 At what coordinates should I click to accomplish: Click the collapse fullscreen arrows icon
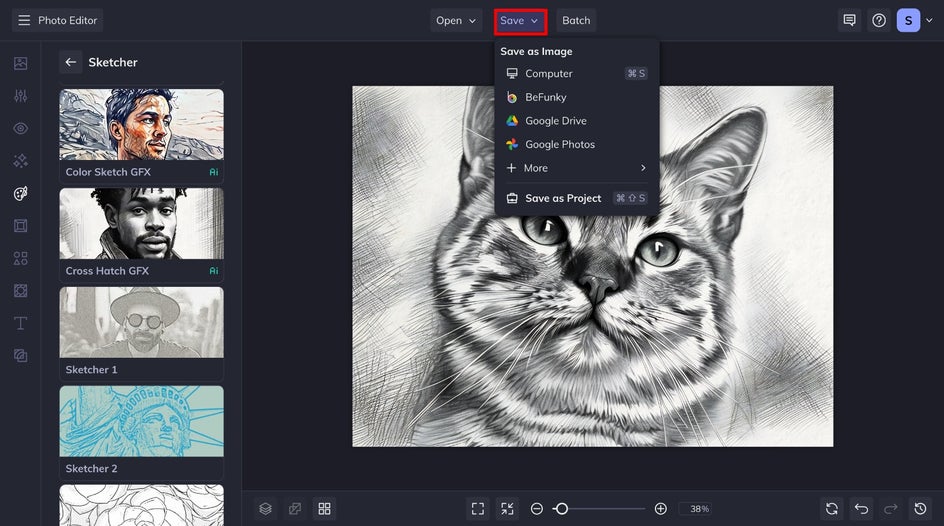508,509
